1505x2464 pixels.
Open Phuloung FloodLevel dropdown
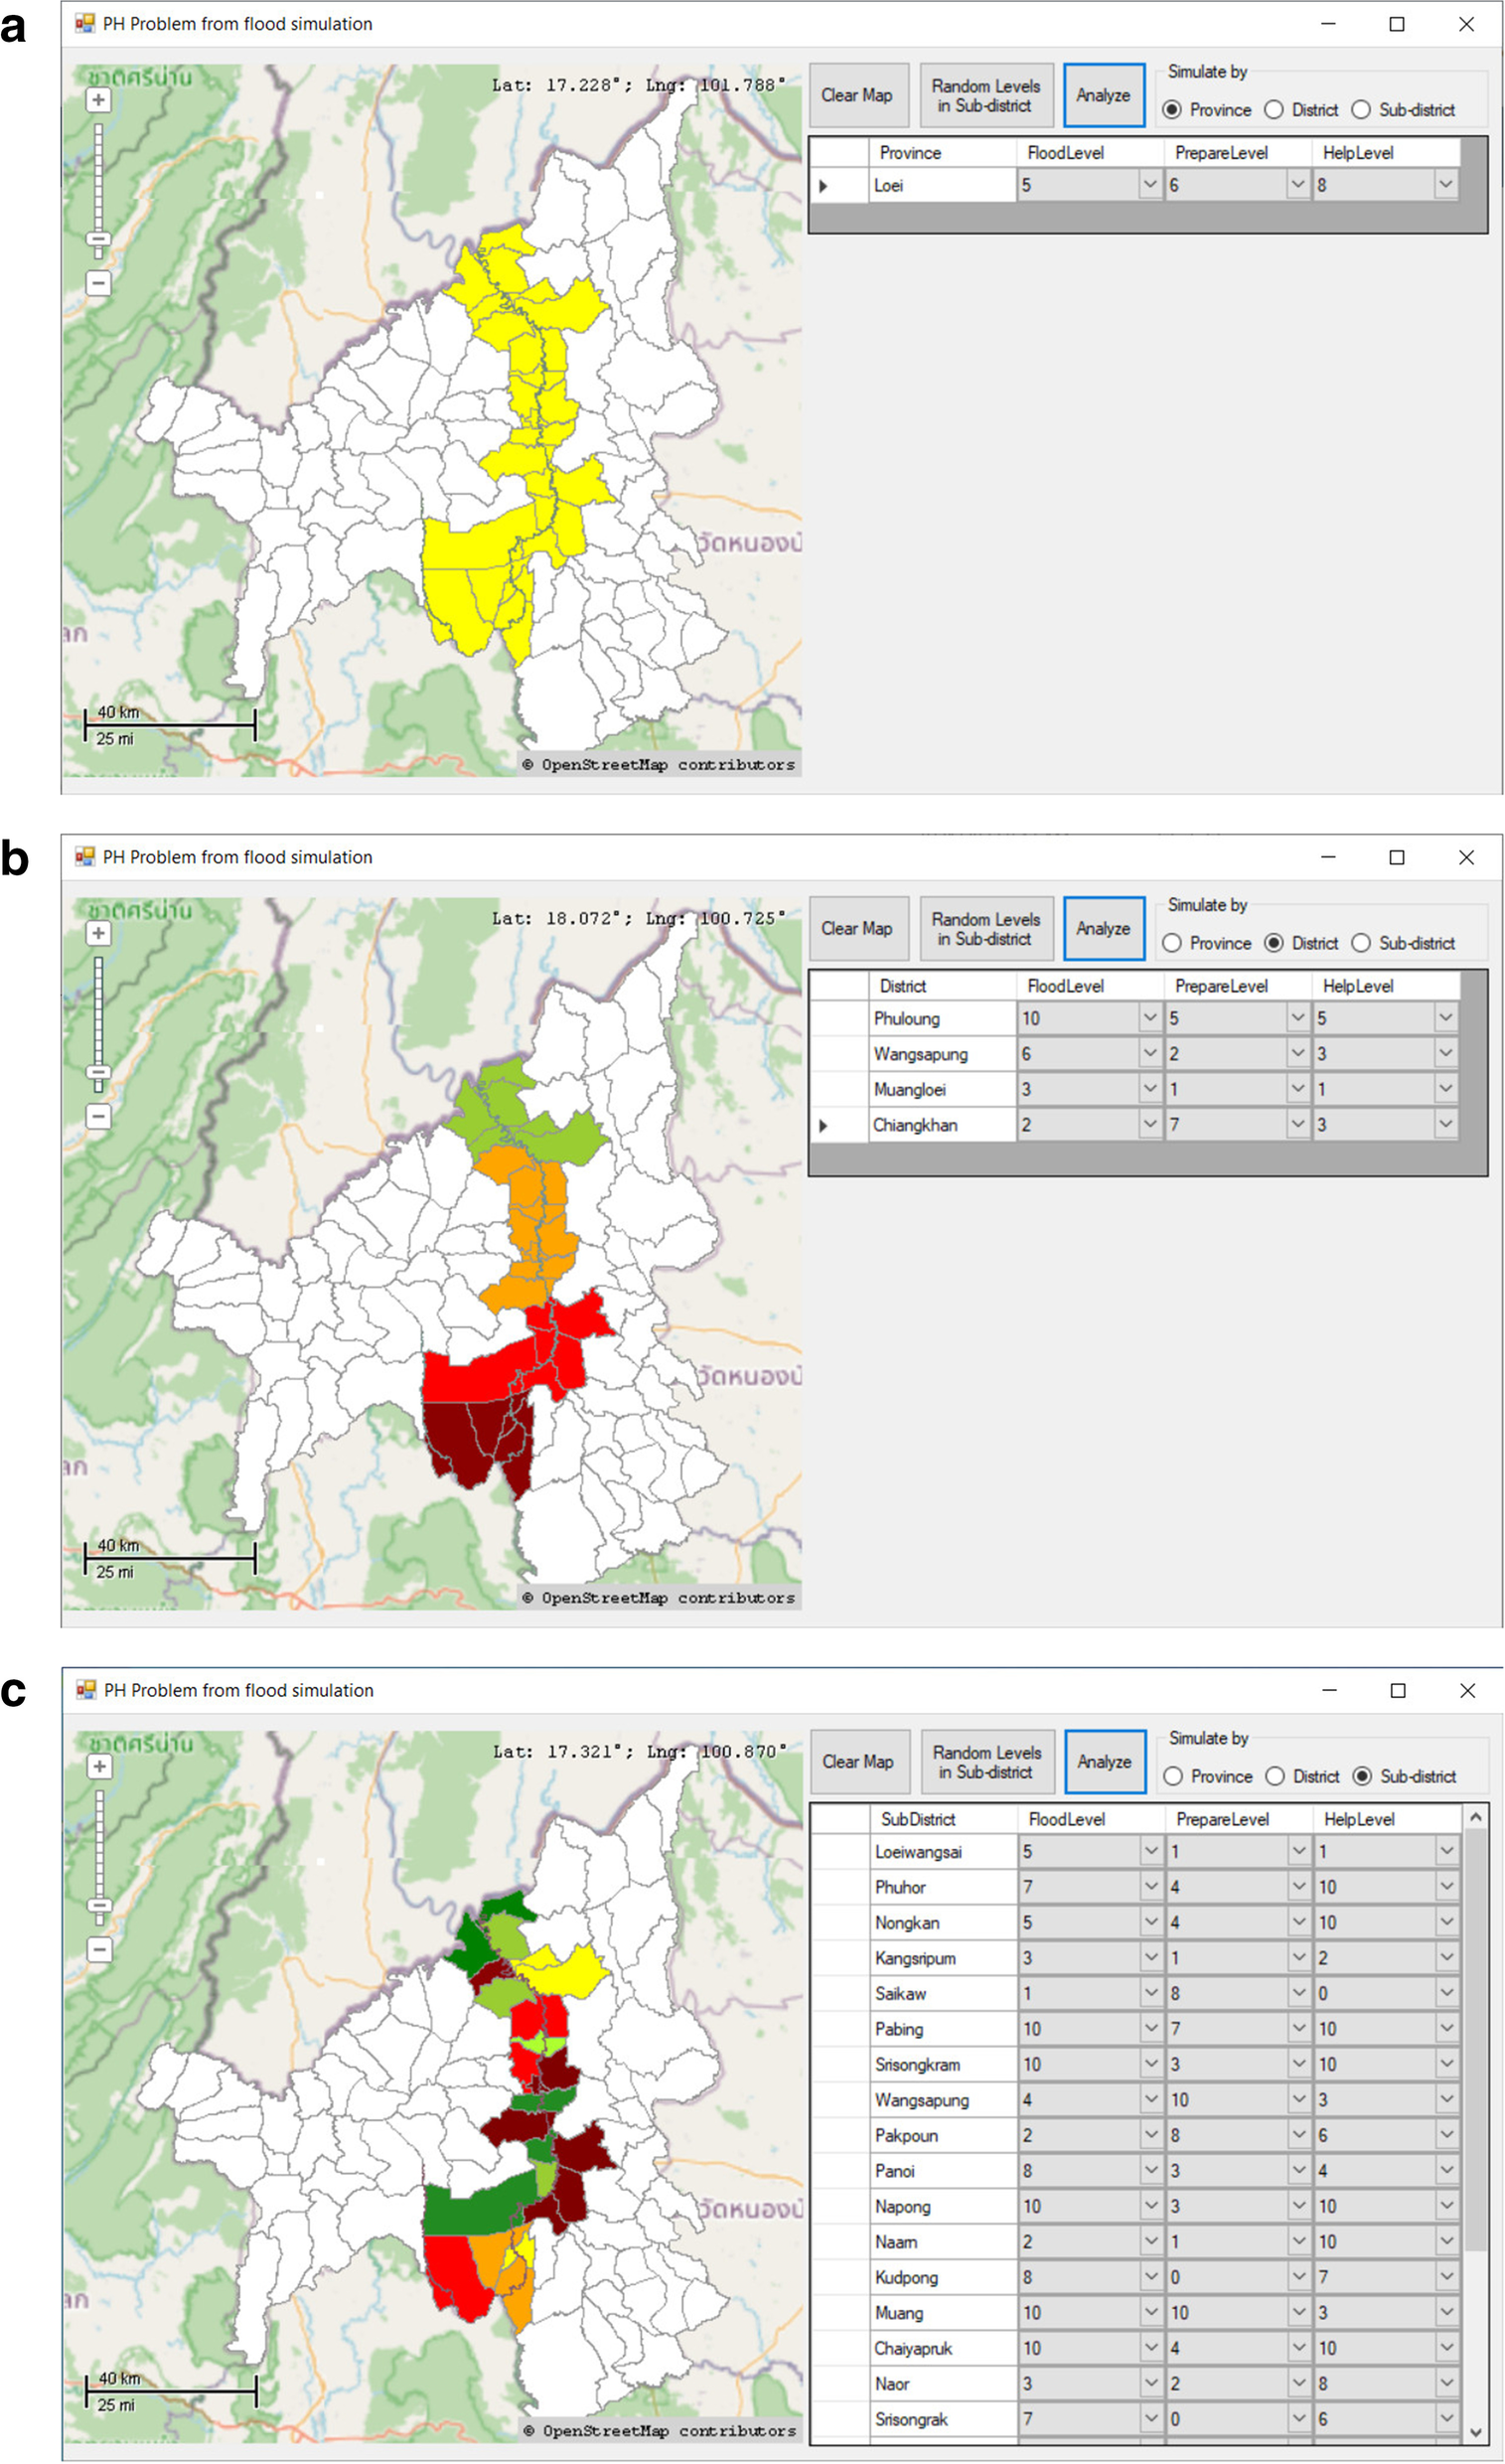(x=1150, y=1018)
